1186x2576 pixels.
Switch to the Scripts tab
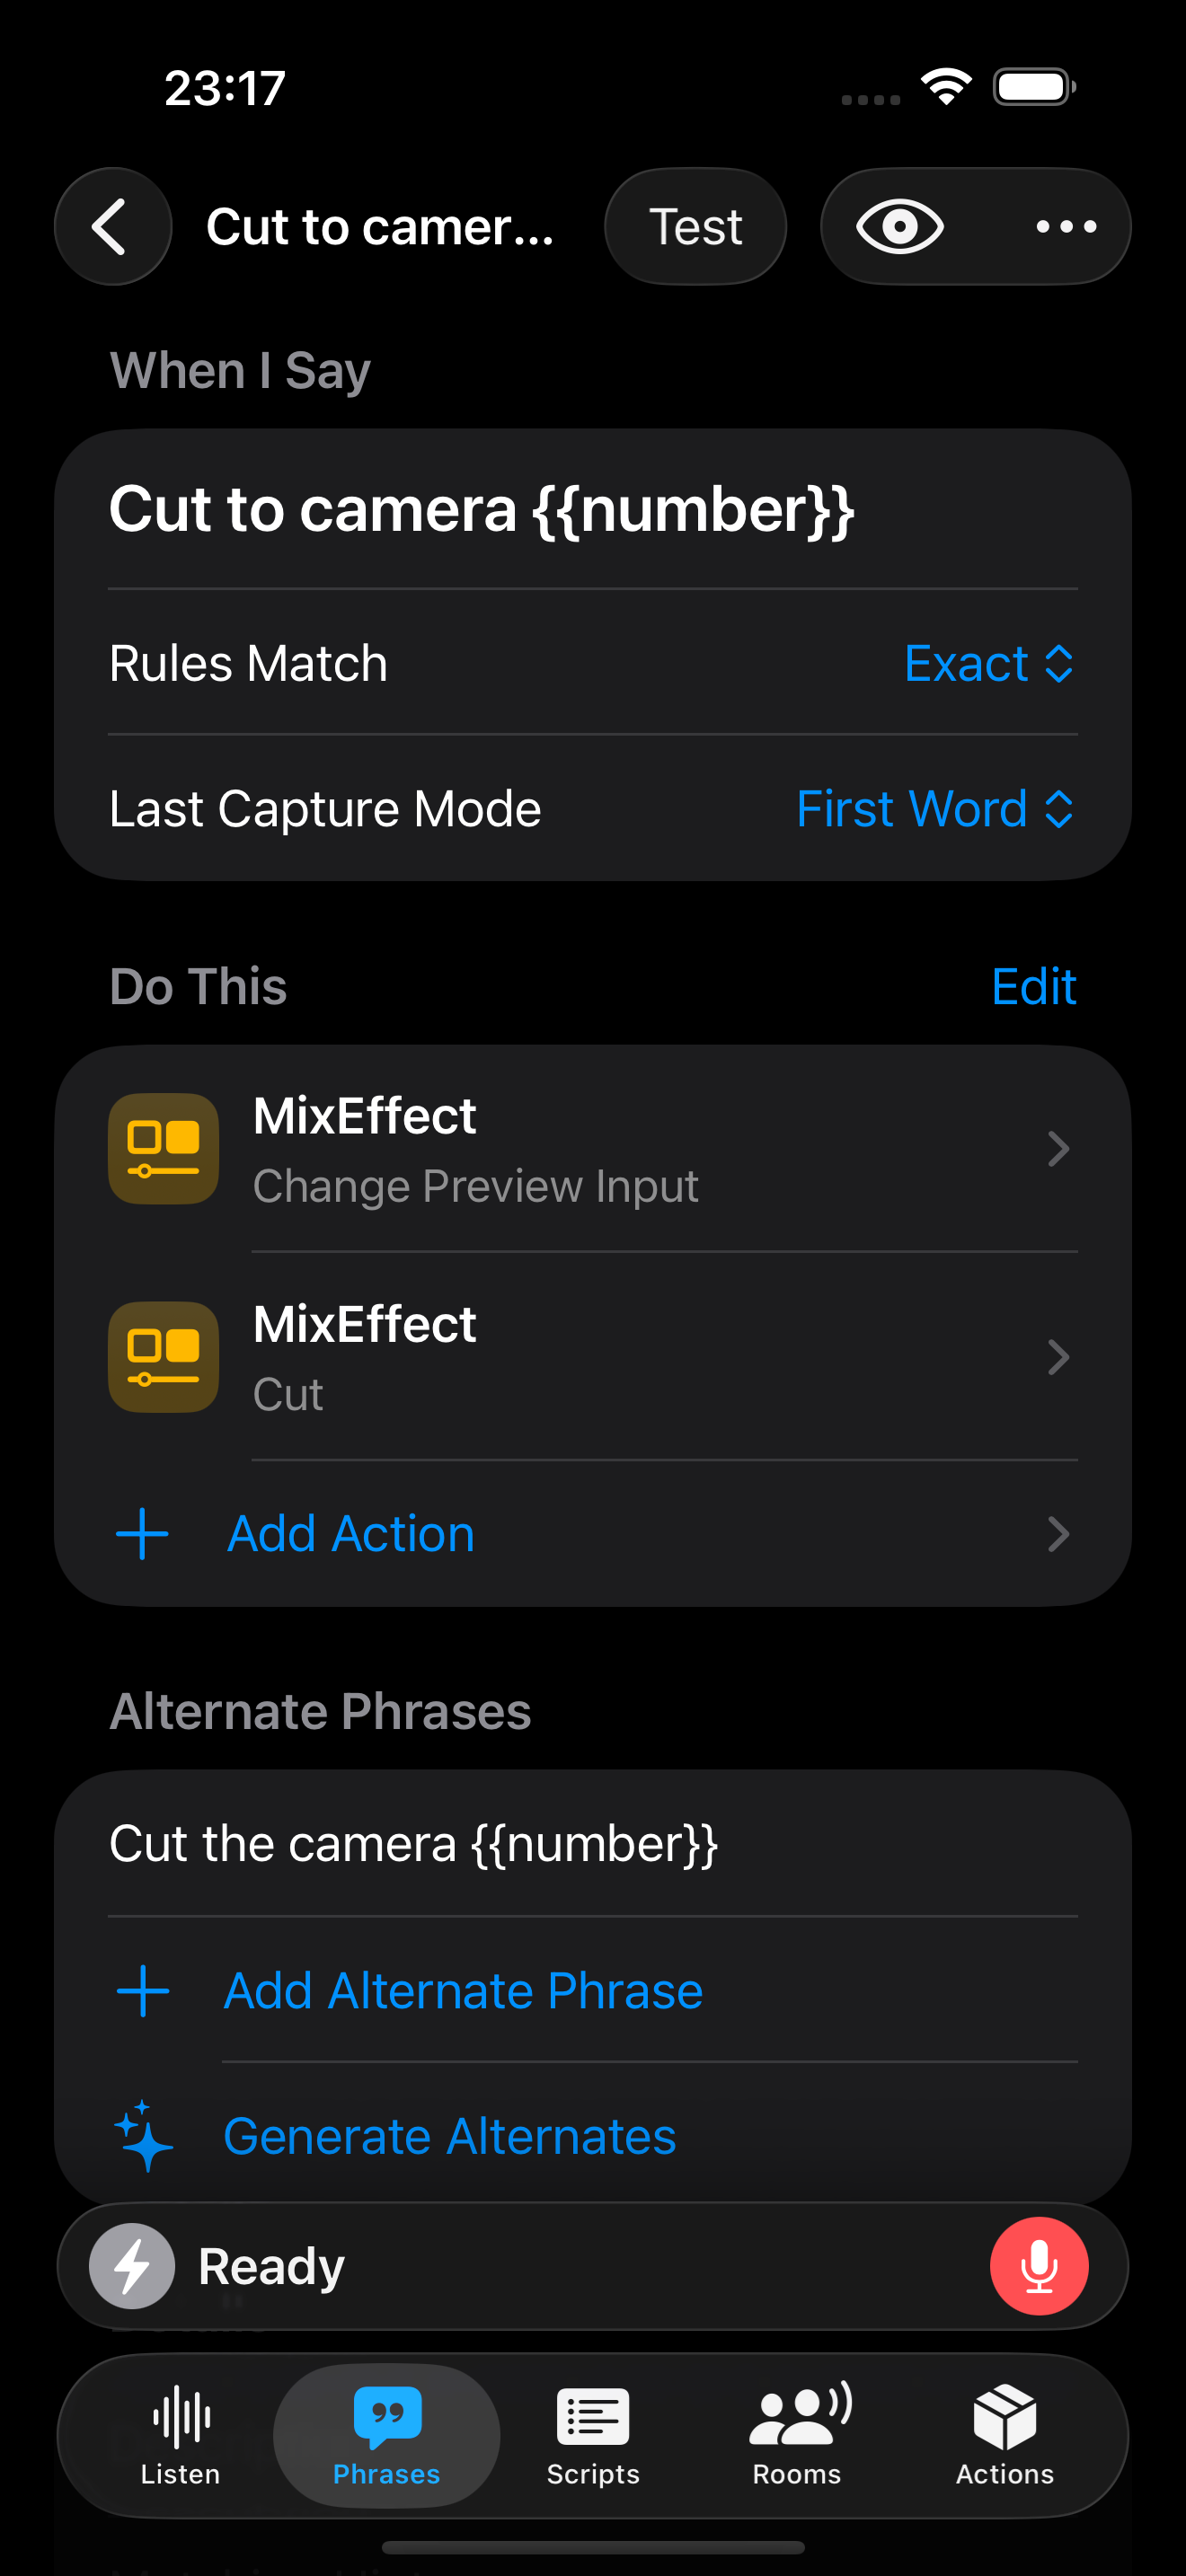[x=593, y=2436]
